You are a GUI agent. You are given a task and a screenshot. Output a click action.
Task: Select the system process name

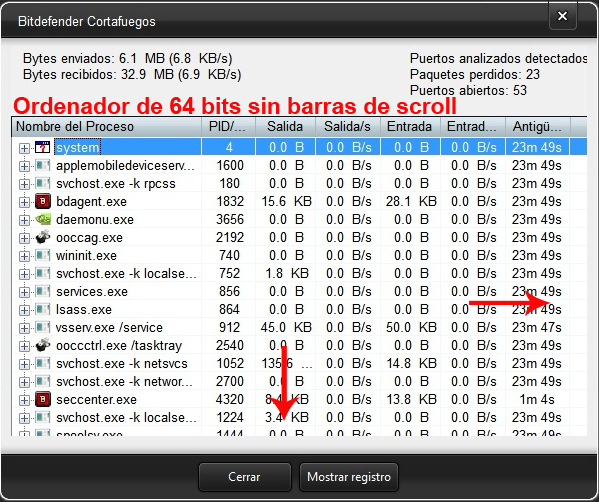[x=78, y=147]
